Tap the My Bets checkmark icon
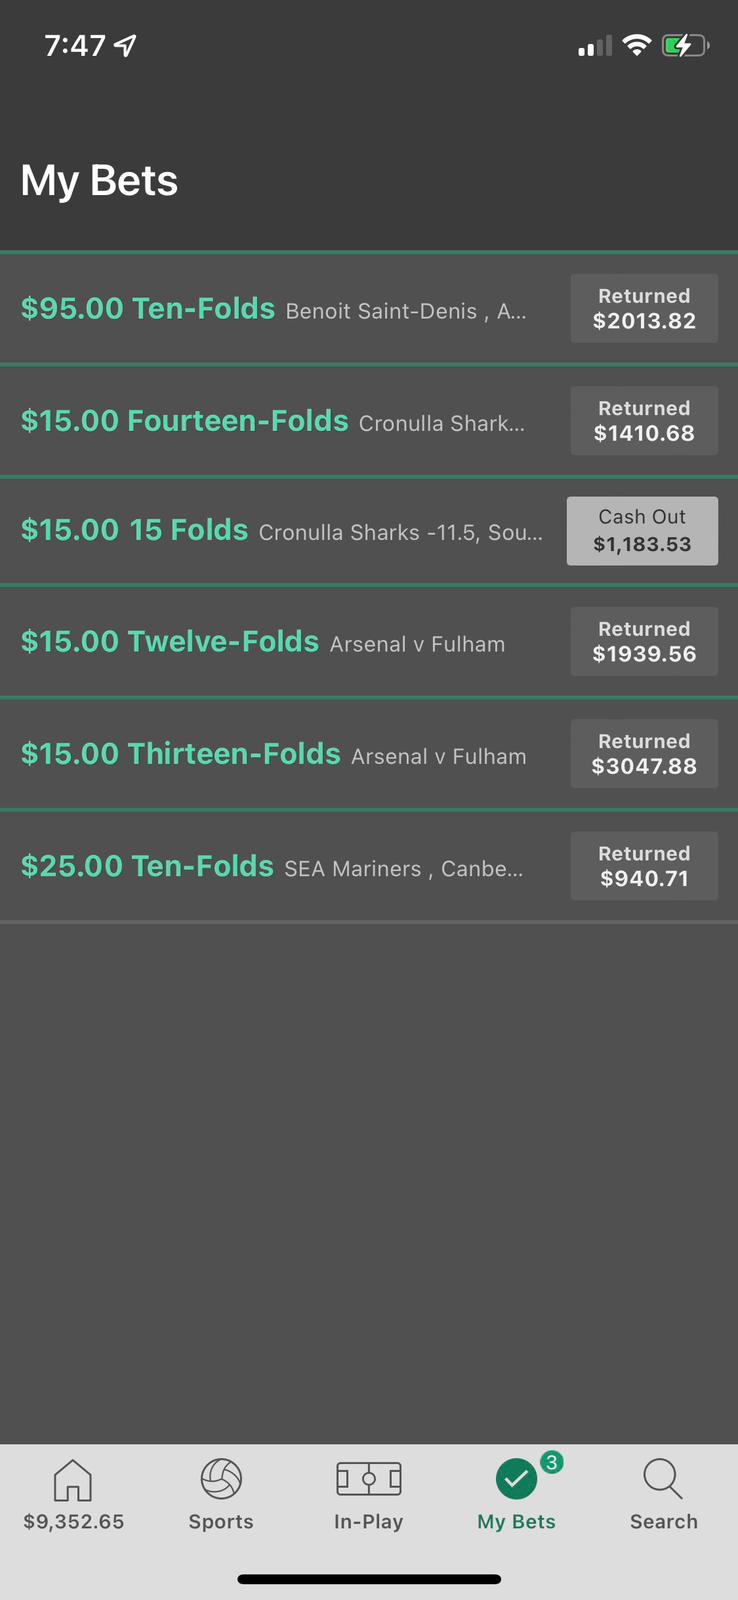Screen dimensions: 738x1600 pos(516,1479)
